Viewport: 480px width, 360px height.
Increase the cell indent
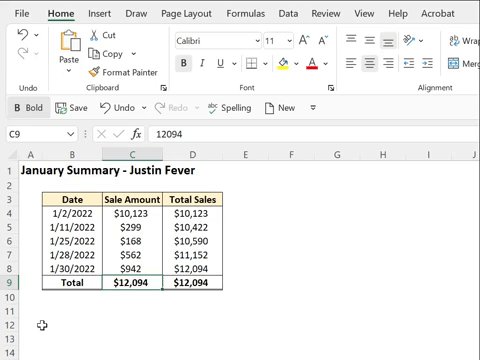pos(427,63)
